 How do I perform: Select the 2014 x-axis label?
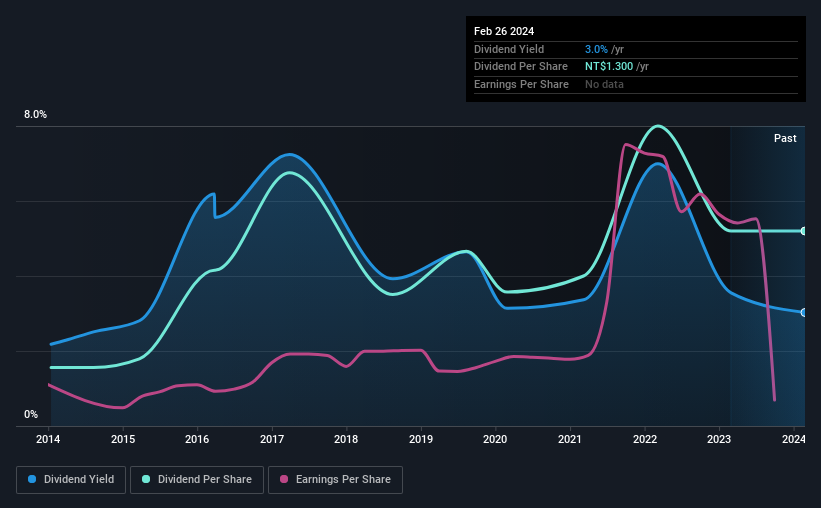click(x=48, y=439)
